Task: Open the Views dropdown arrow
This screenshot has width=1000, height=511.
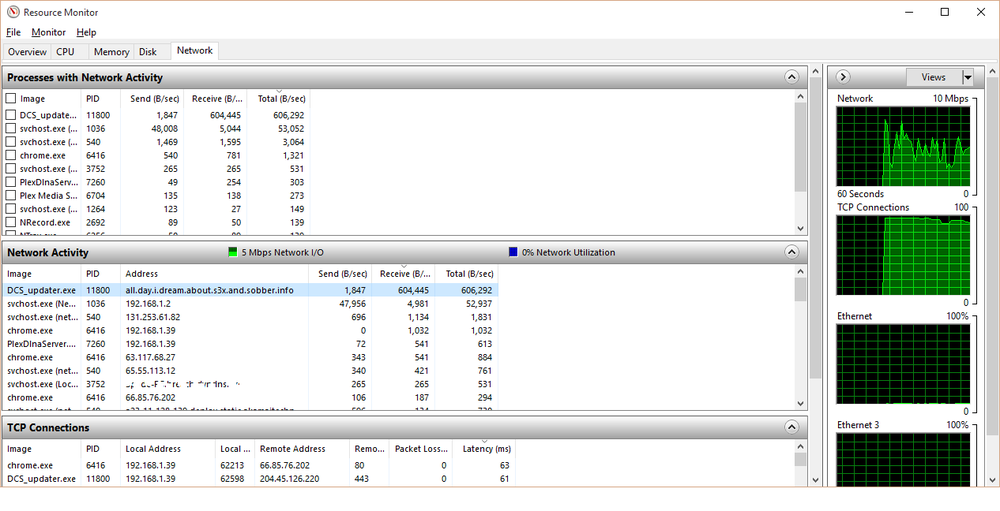Action: 968,77
